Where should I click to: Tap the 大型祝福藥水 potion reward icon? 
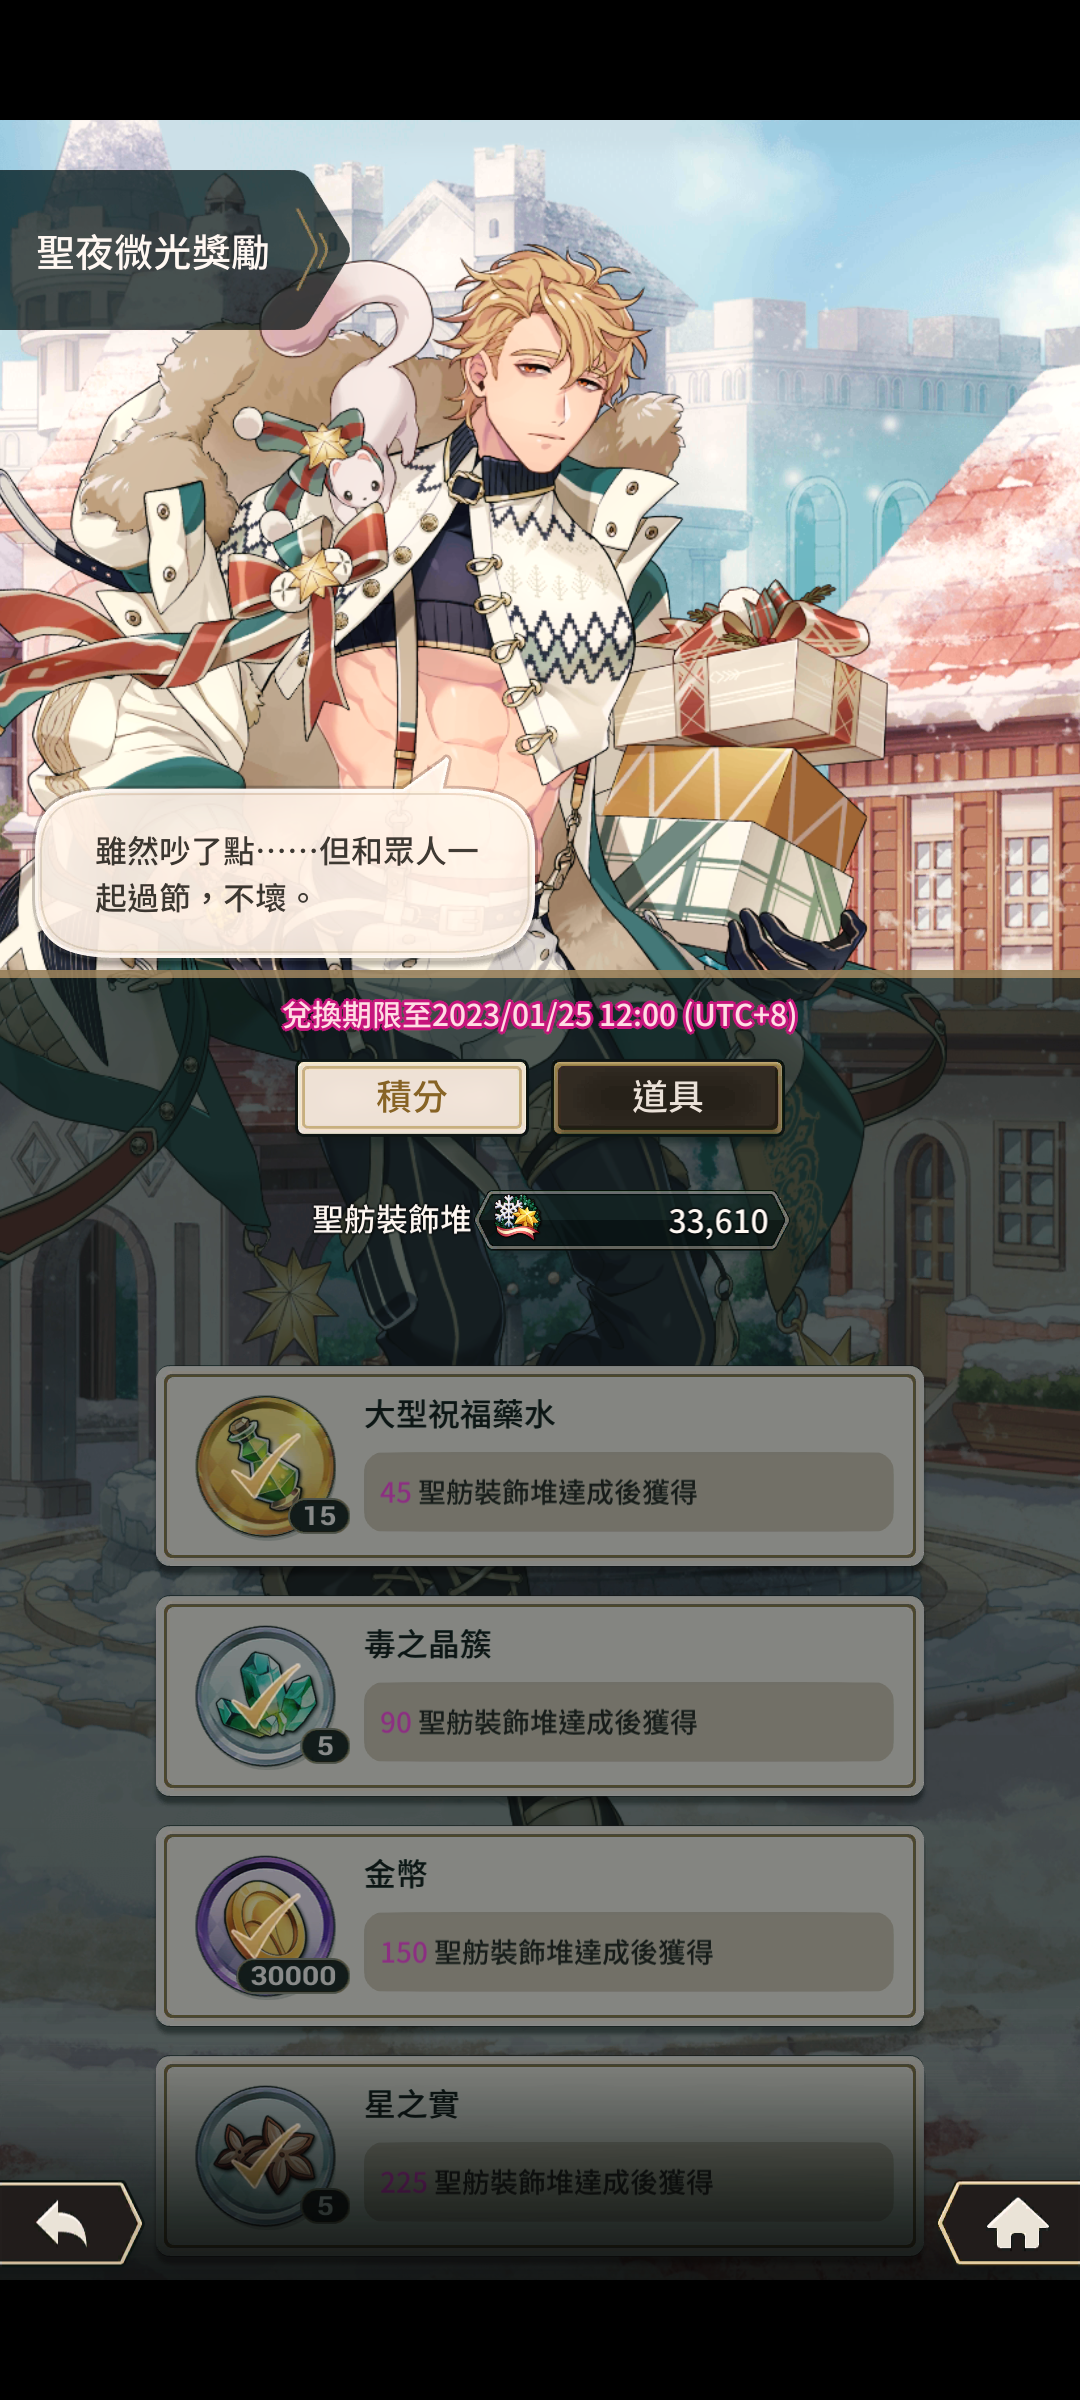pyautogui.click(x=266, y=1466)
